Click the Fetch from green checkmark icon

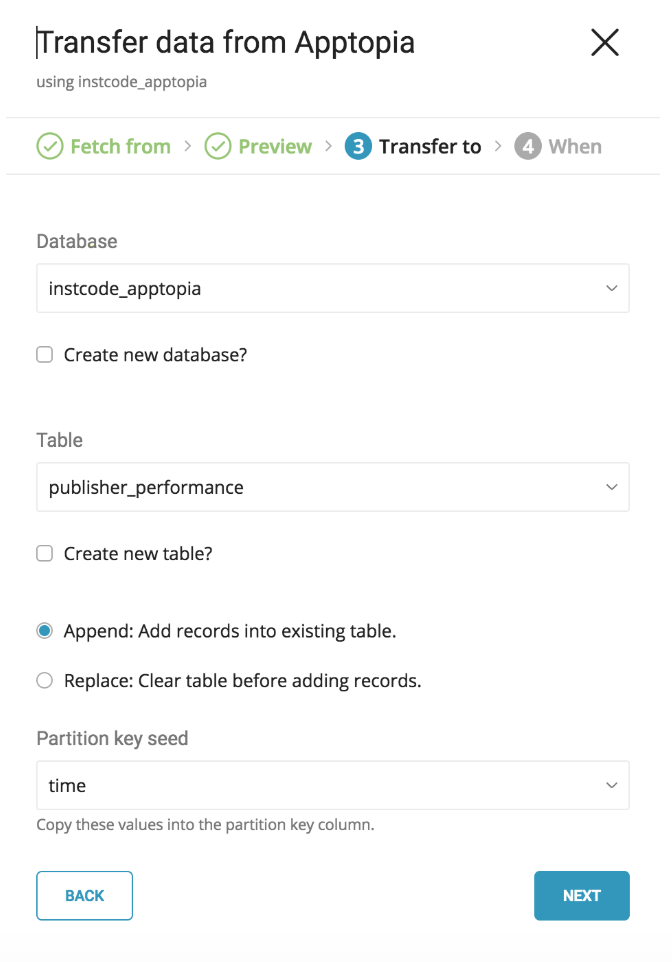coord(50,147)
